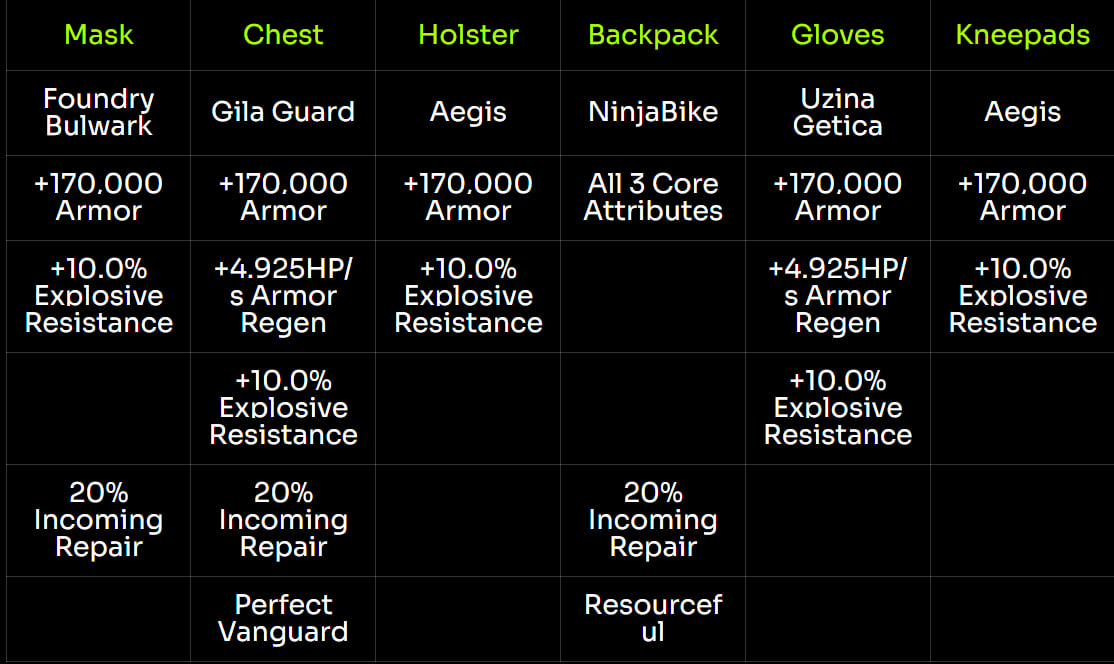1114x664 pixels.
Task: Click Armor Regen cell in Gloves column
Action: click(x=838, y=296)
